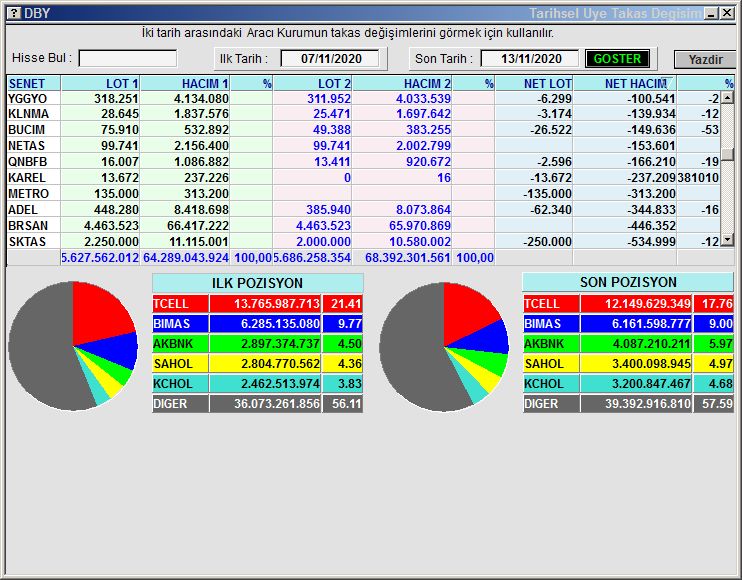Image resolution: width=742 pixels, height=580 pixels.
Task: Focus the Hisse Bul search field
Action: tap(128, 59)
